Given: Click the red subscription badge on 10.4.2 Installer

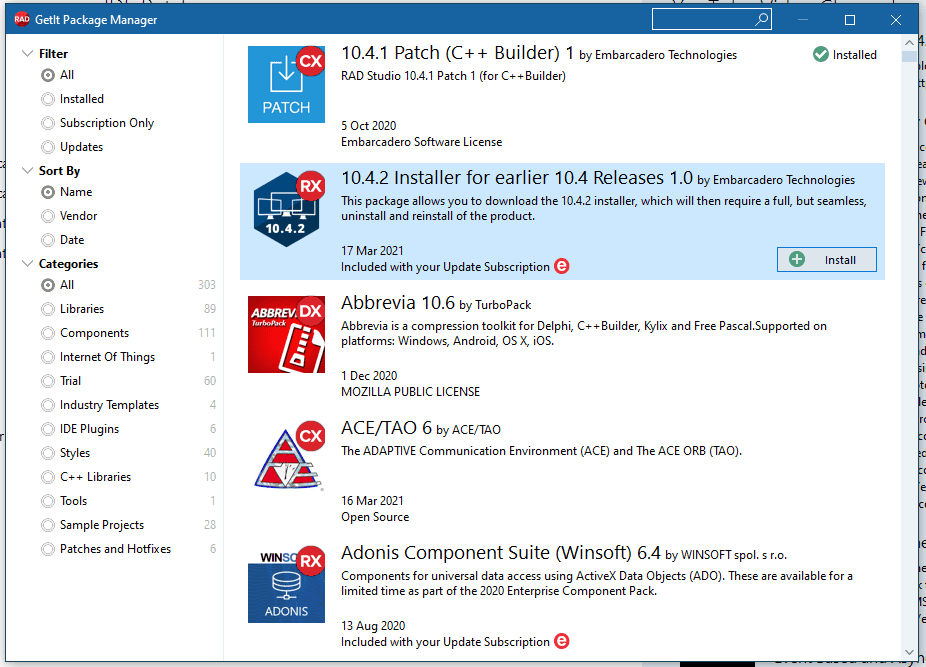Looking at the screenshot, I should [562, 266].
